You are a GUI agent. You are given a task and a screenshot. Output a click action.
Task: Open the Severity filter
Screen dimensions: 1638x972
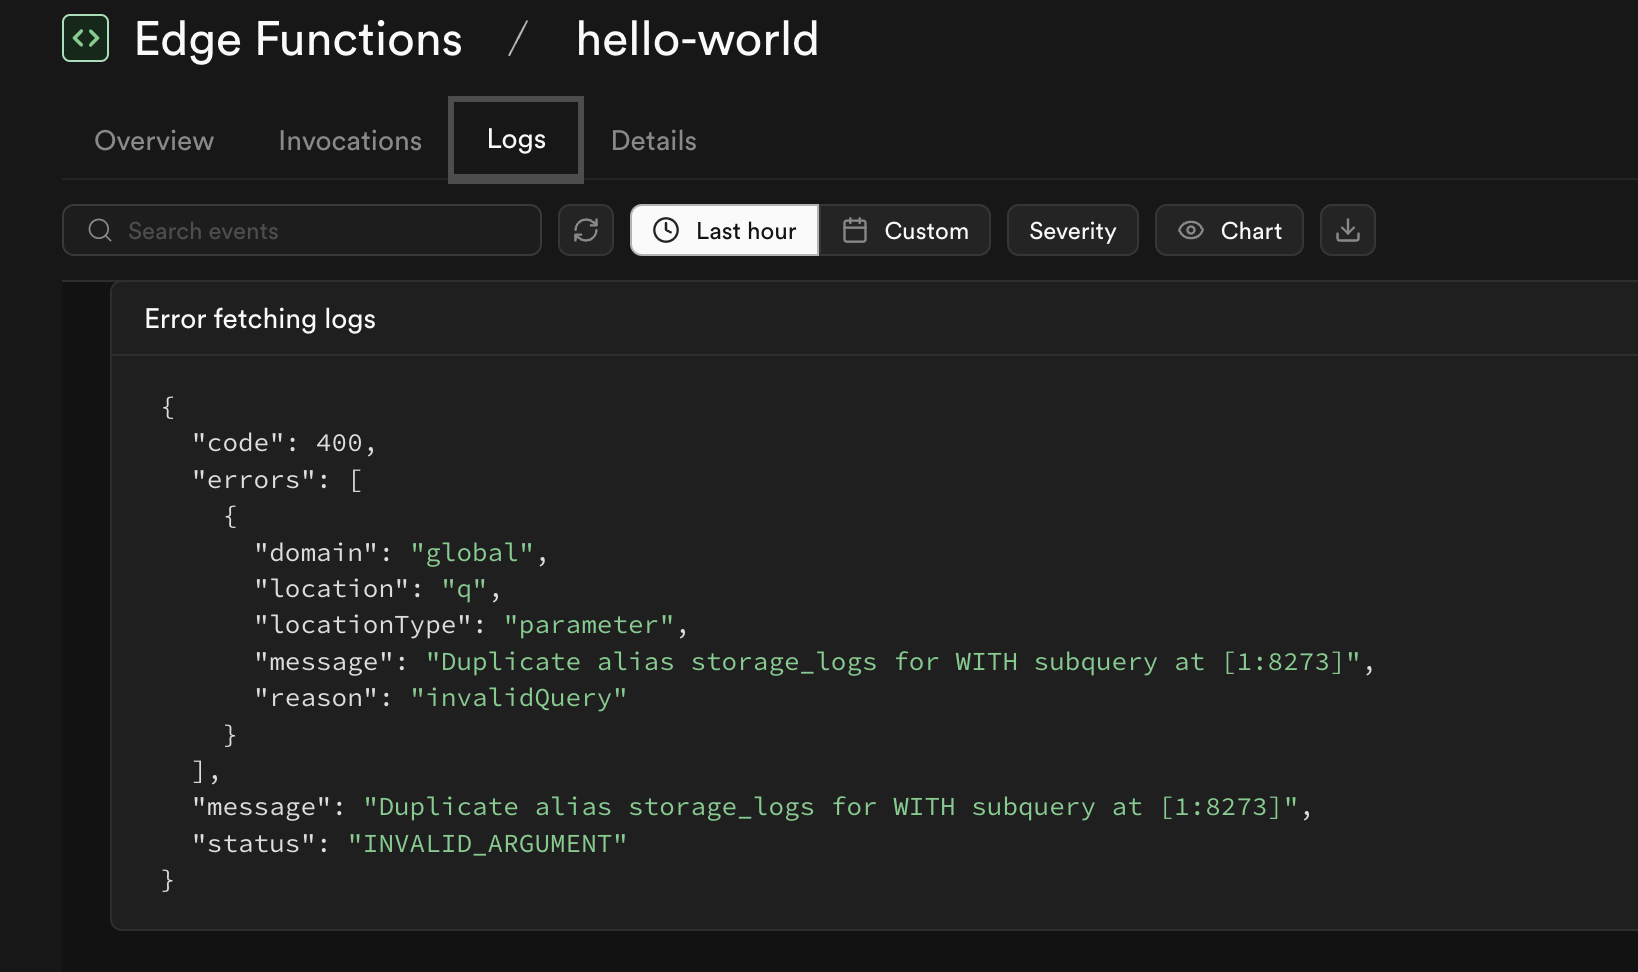click(1072, 230)
